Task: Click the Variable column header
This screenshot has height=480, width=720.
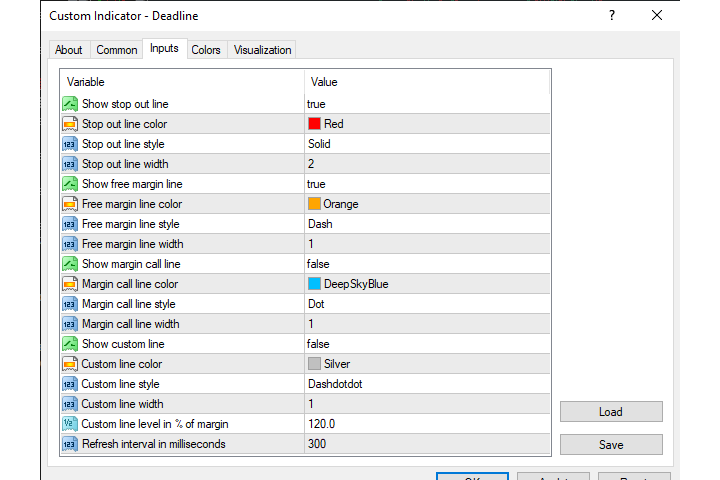Action: click(182, 82)
